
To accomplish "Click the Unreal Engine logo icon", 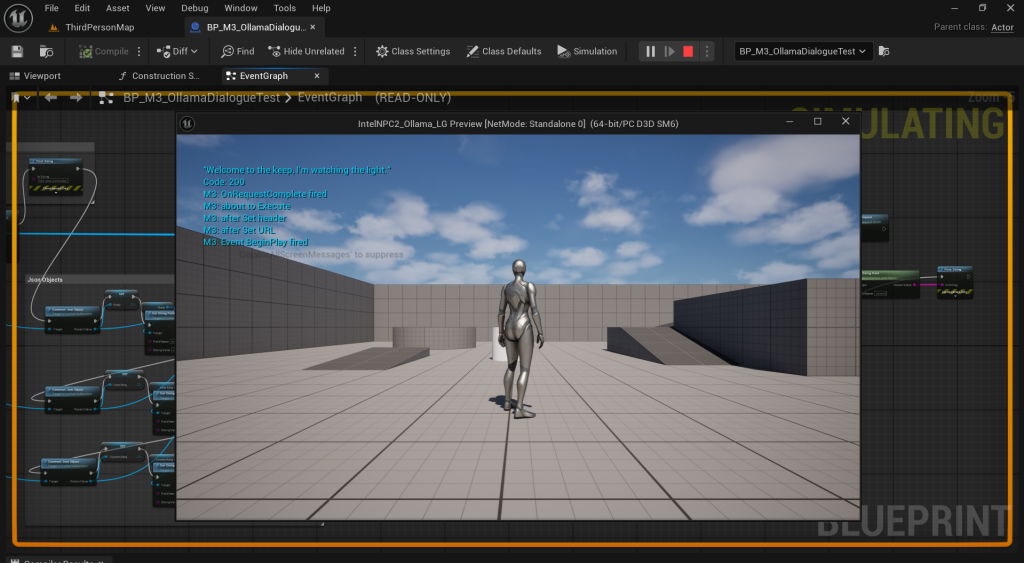I will click(x=18, y=18).
